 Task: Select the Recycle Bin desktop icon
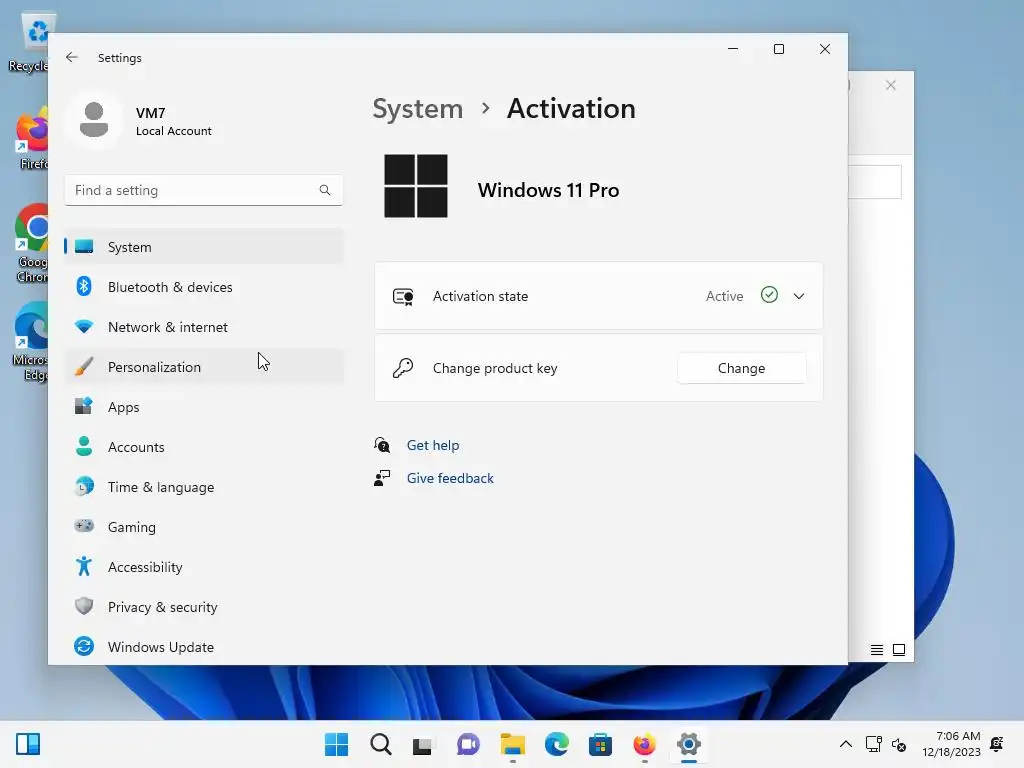click(x=29, y=43)
